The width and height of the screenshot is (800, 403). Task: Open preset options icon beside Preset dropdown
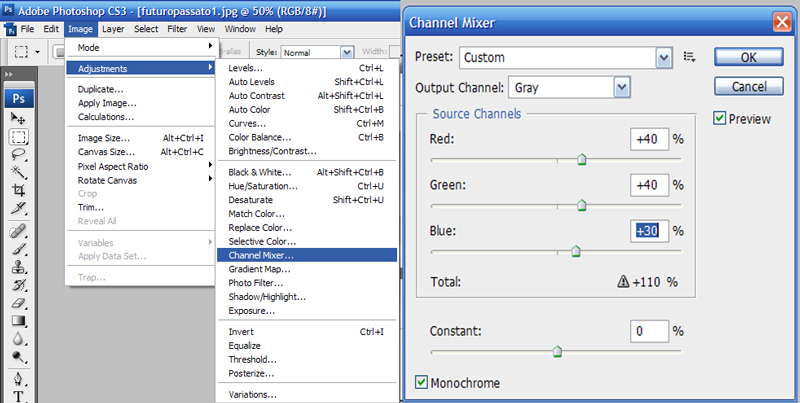pos(689,58)
